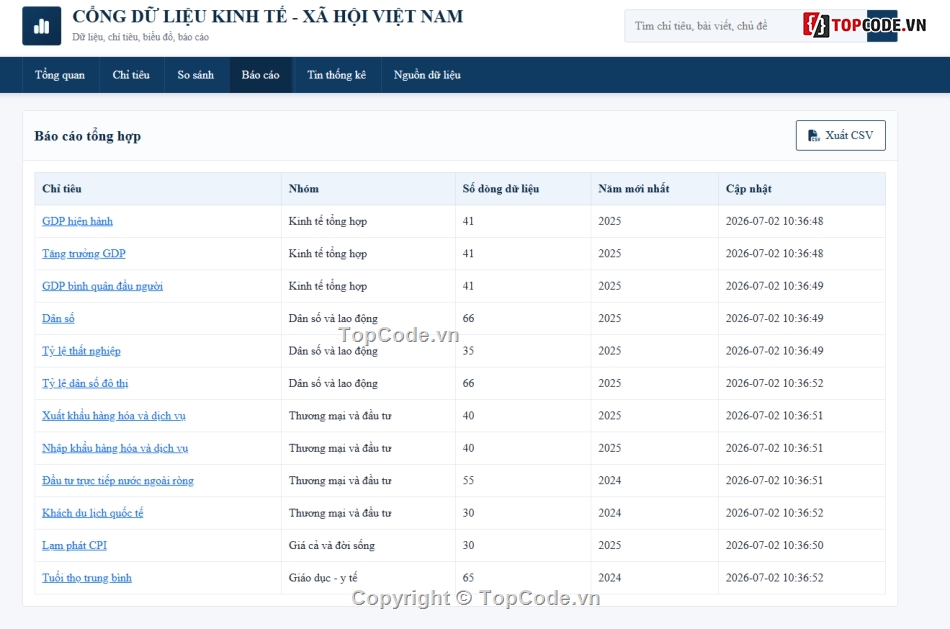This screenshot has width=950, height=629.
Task: Select the Báo cáo menu item
Action: point(261,75)
